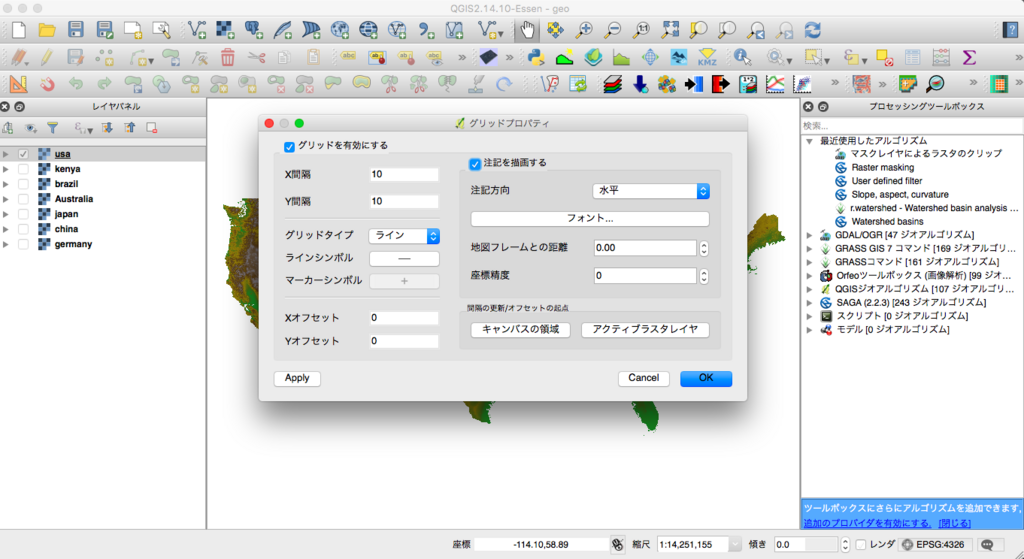Open an existing project folder icon
1024x559 pixels.
pyautogui.click(x=47, y=29)
